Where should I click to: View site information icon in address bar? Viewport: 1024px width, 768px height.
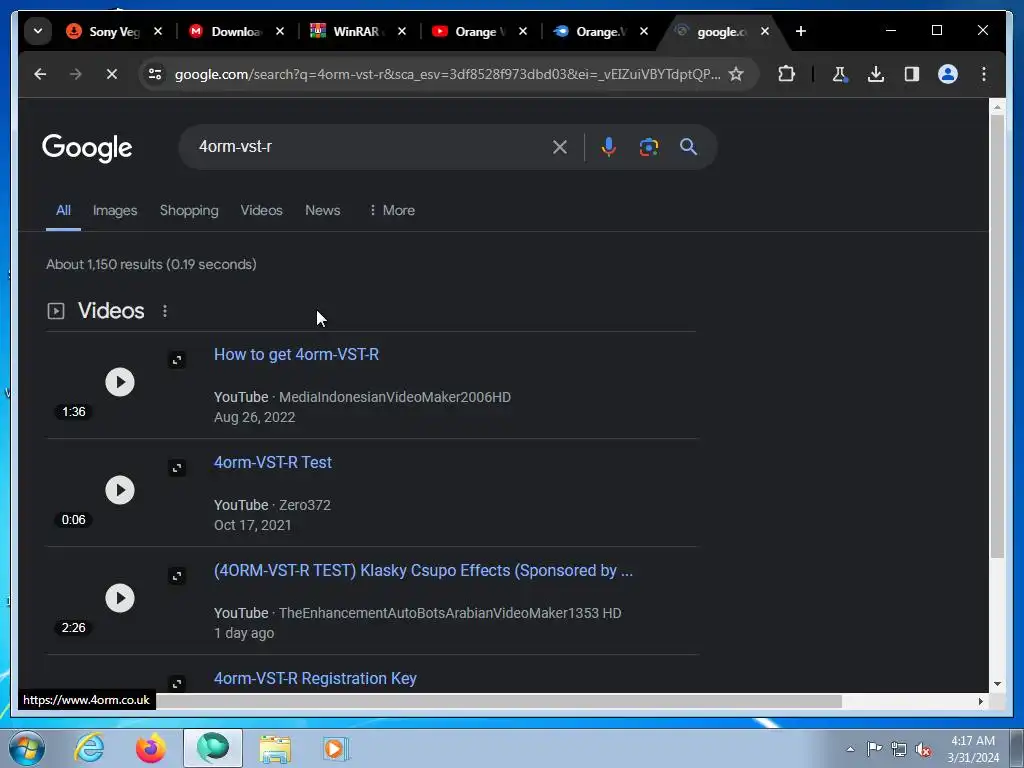pos(155,74)
